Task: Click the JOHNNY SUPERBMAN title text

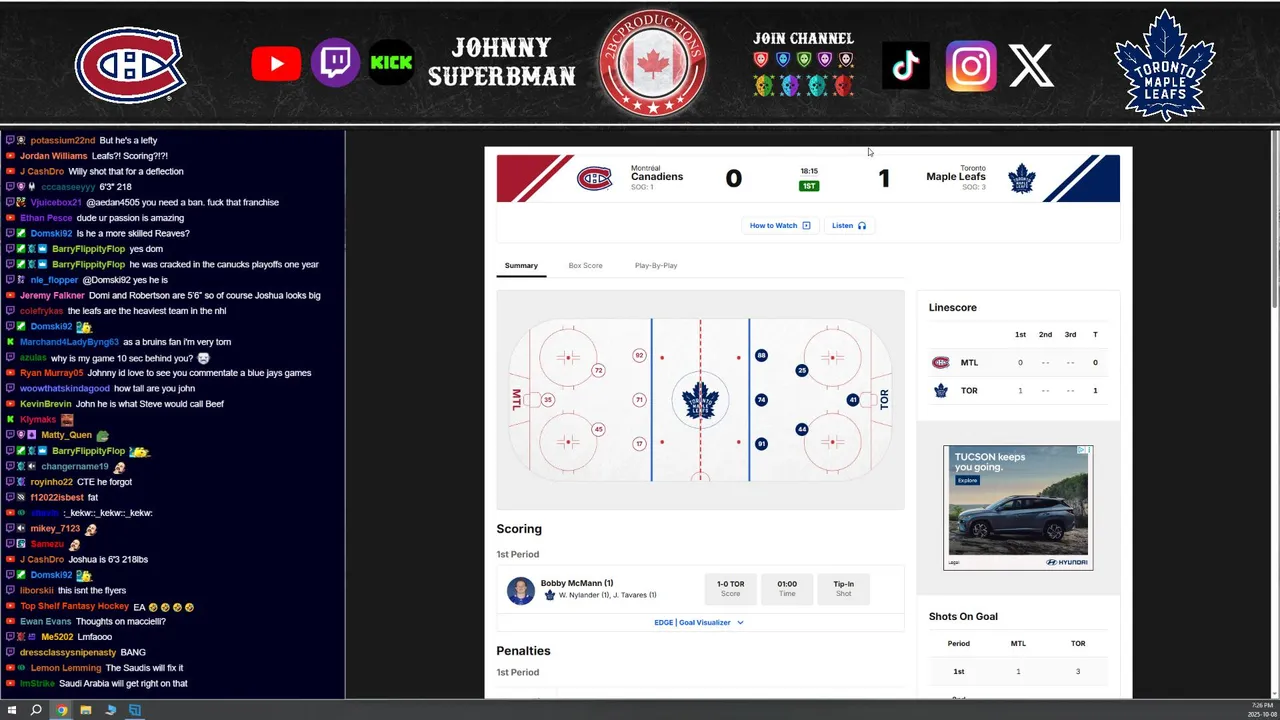Action: (x=502, y=62)
